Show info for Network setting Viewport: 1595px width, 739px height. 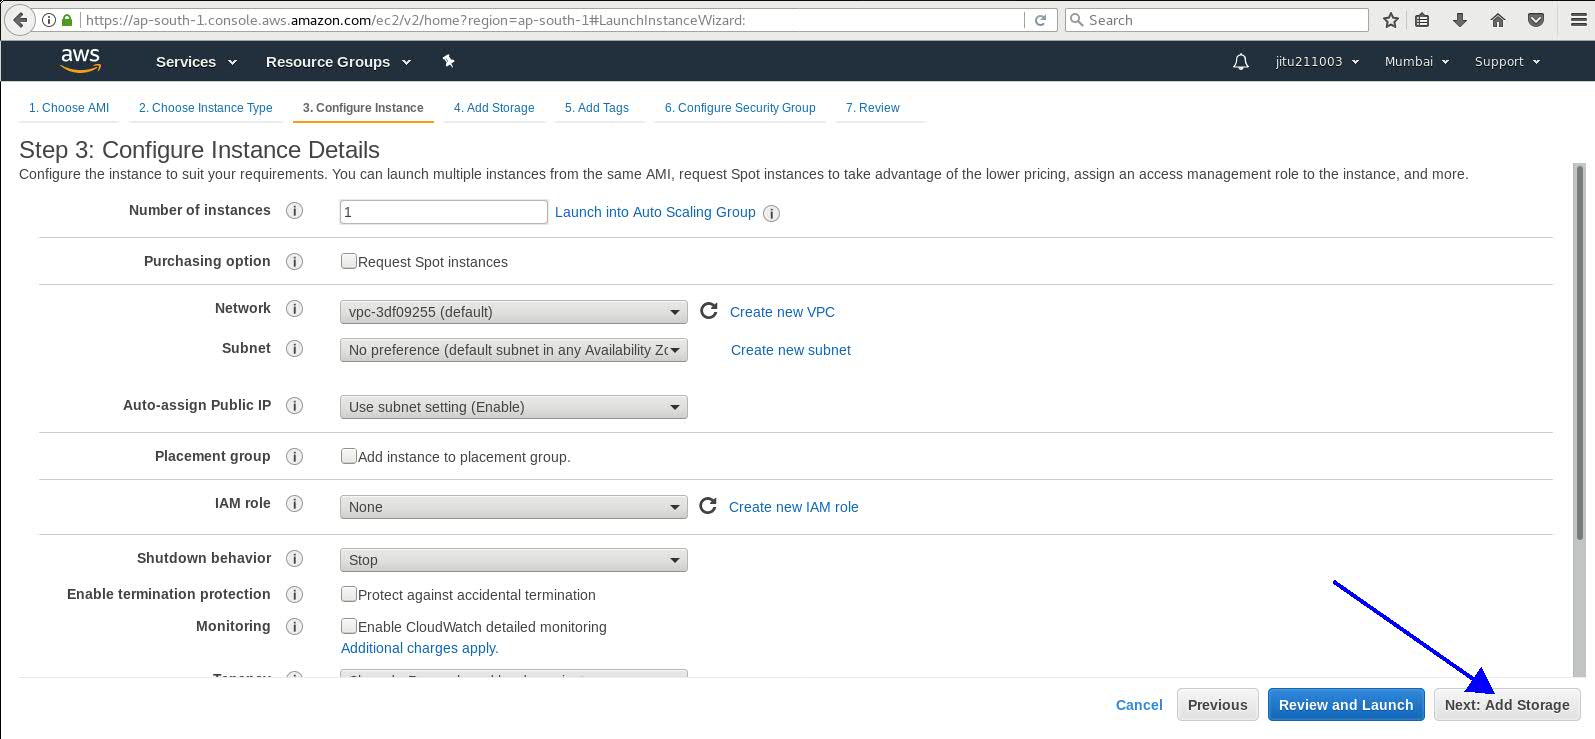point(295,309)
